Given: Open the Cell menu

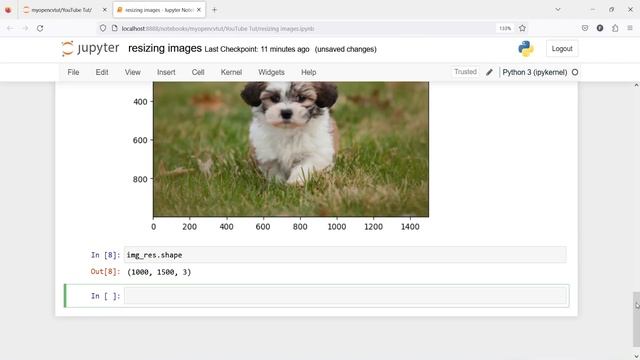Looking at the screenshot, I should pos(198,72).
